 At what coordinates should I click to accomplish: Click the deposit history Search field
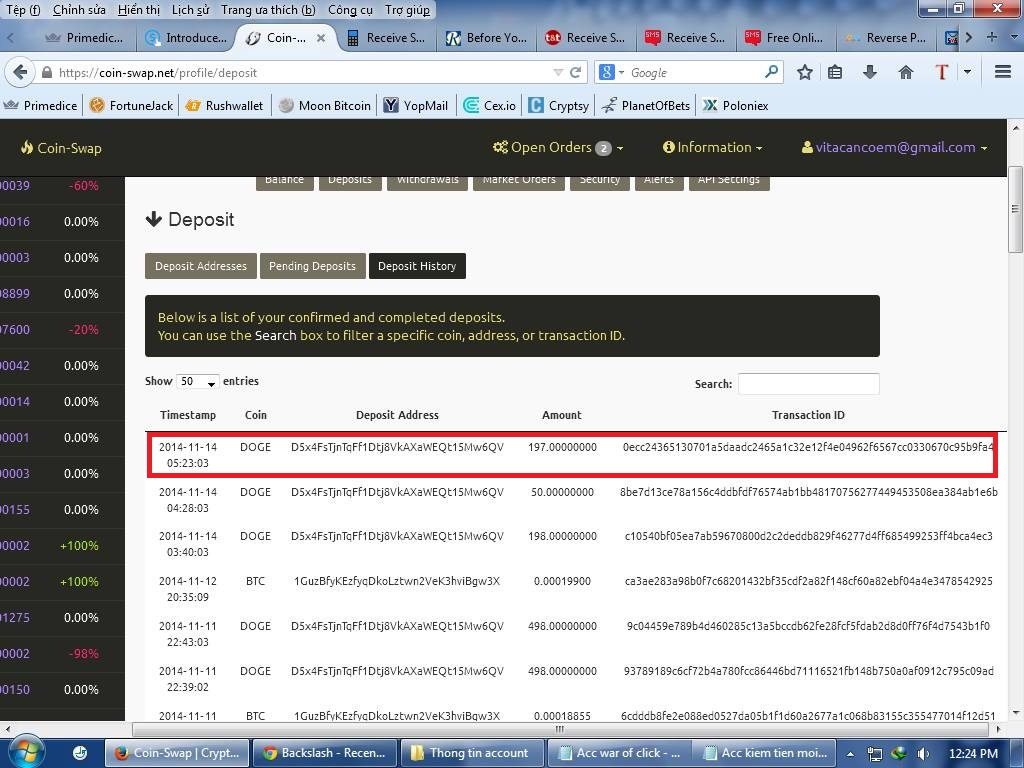[808, 384]
